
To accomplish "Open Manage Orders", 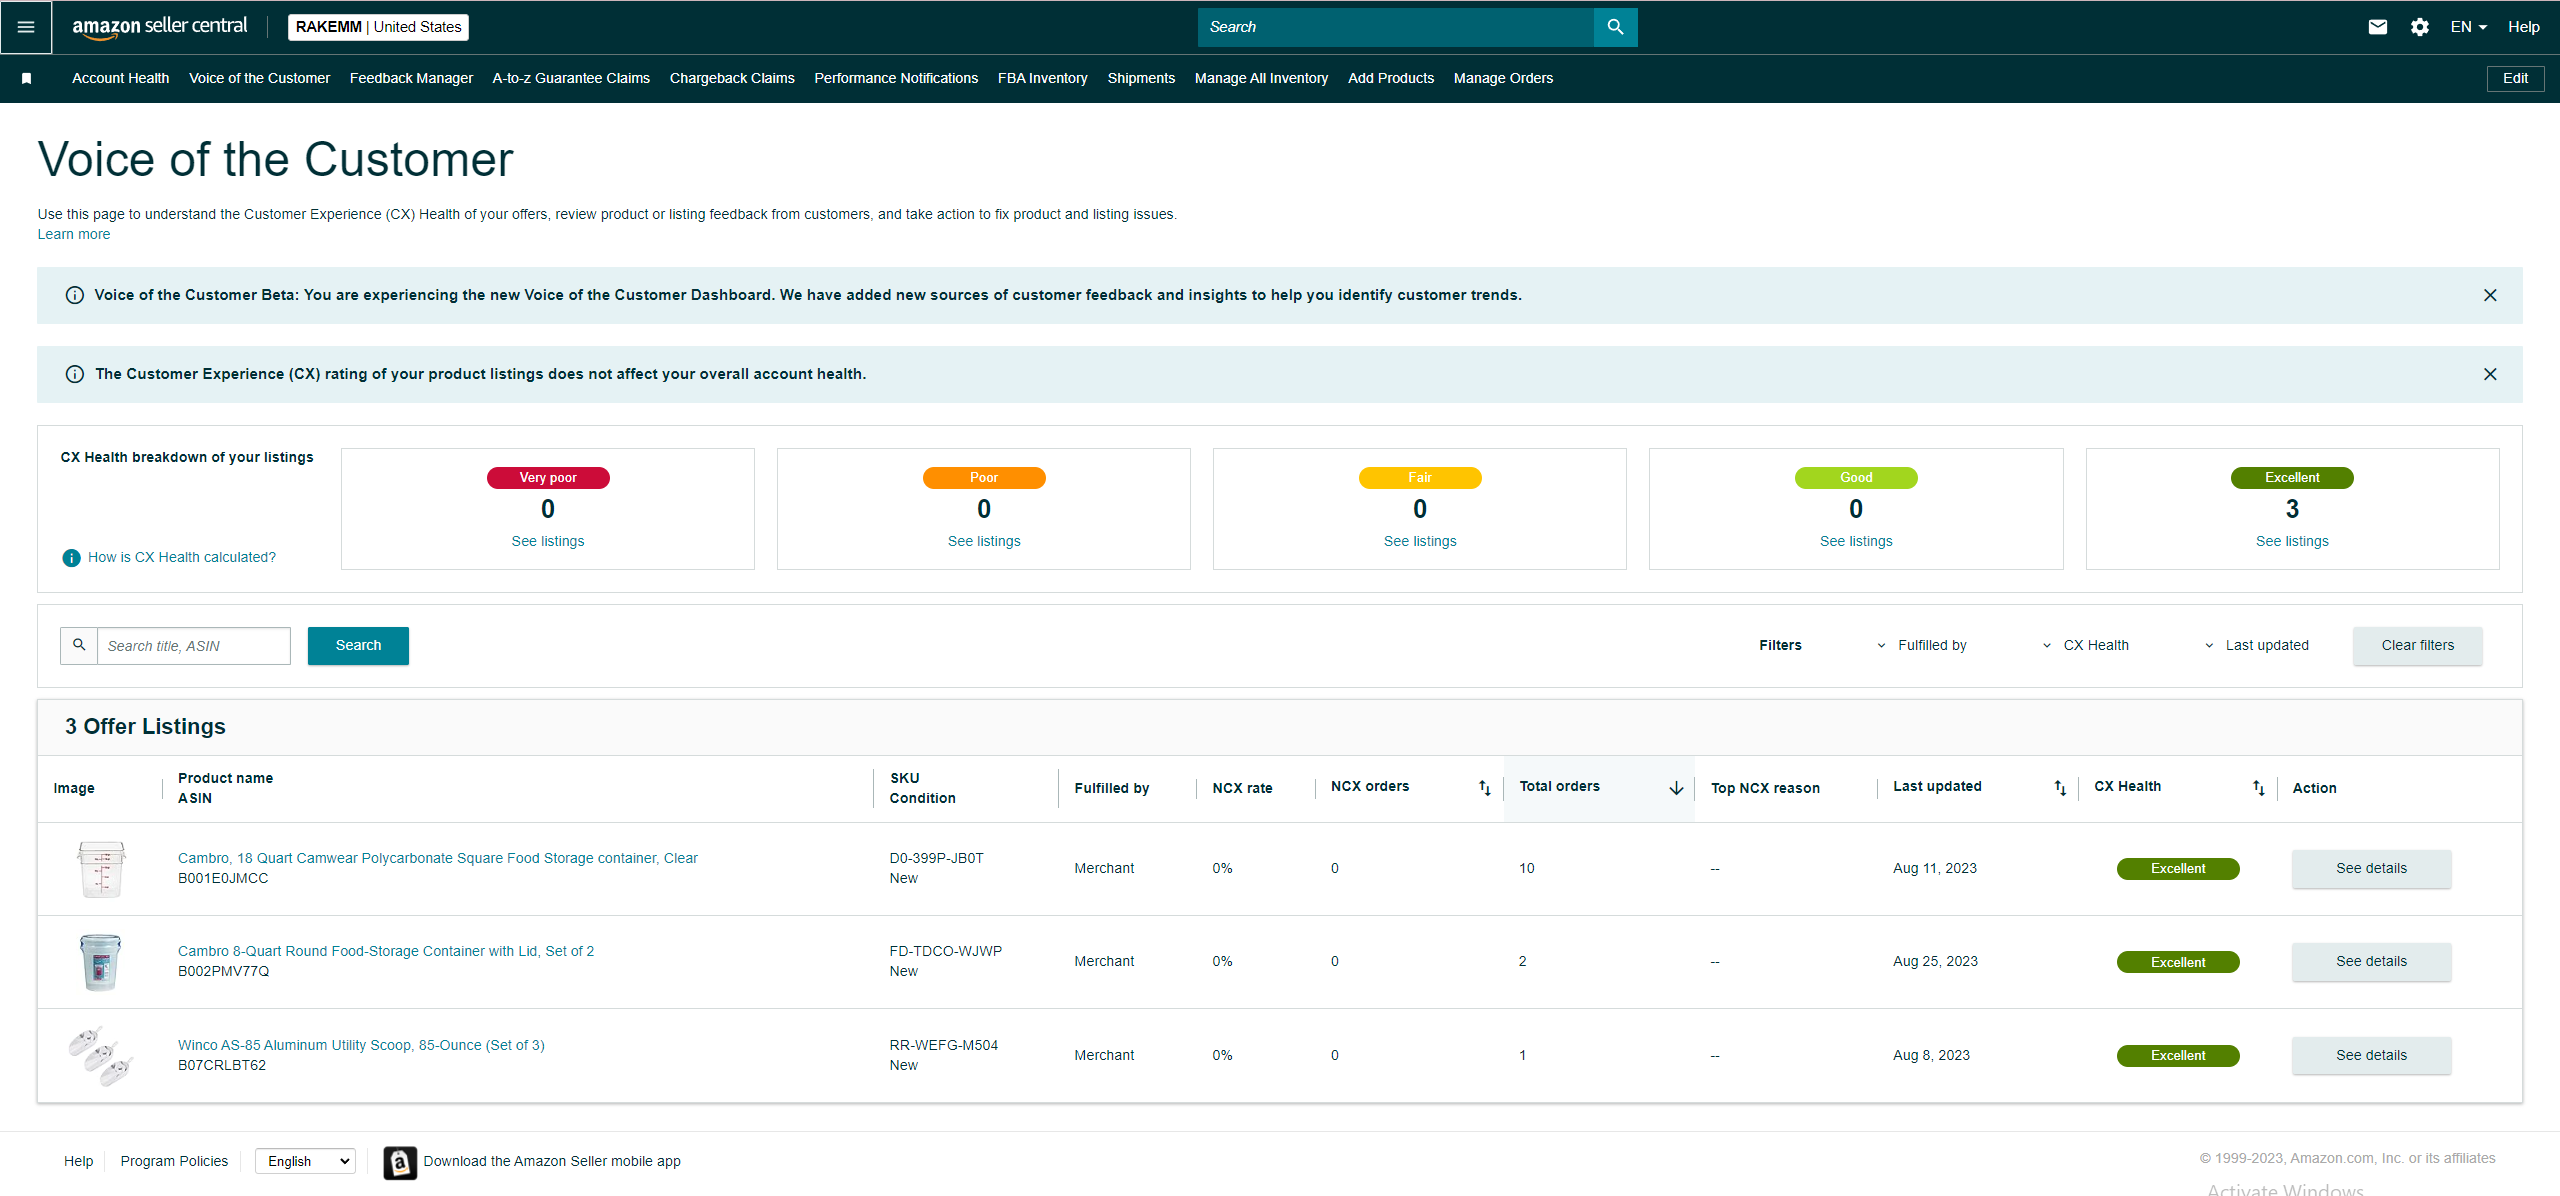I will pos(1503,78).
